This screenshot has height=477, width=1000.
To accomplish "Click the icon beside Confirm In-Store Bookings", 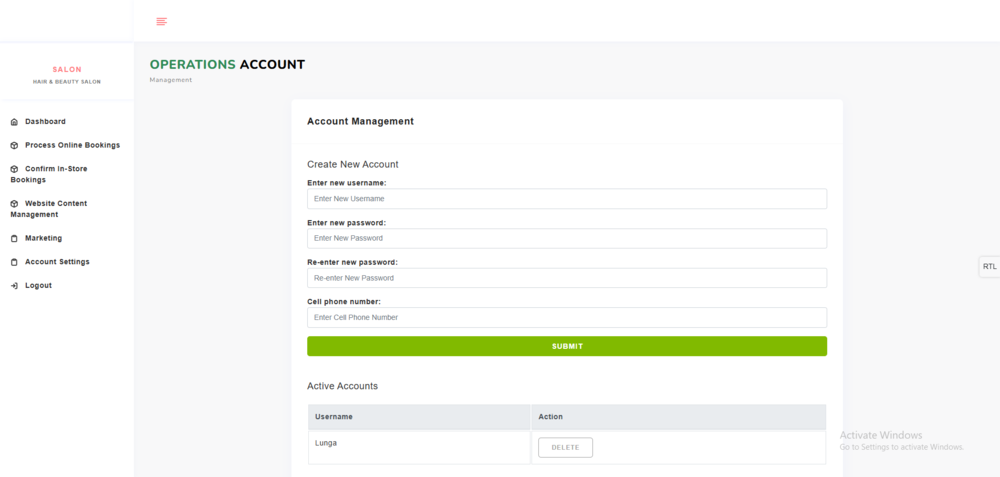I will coord(14,169).
